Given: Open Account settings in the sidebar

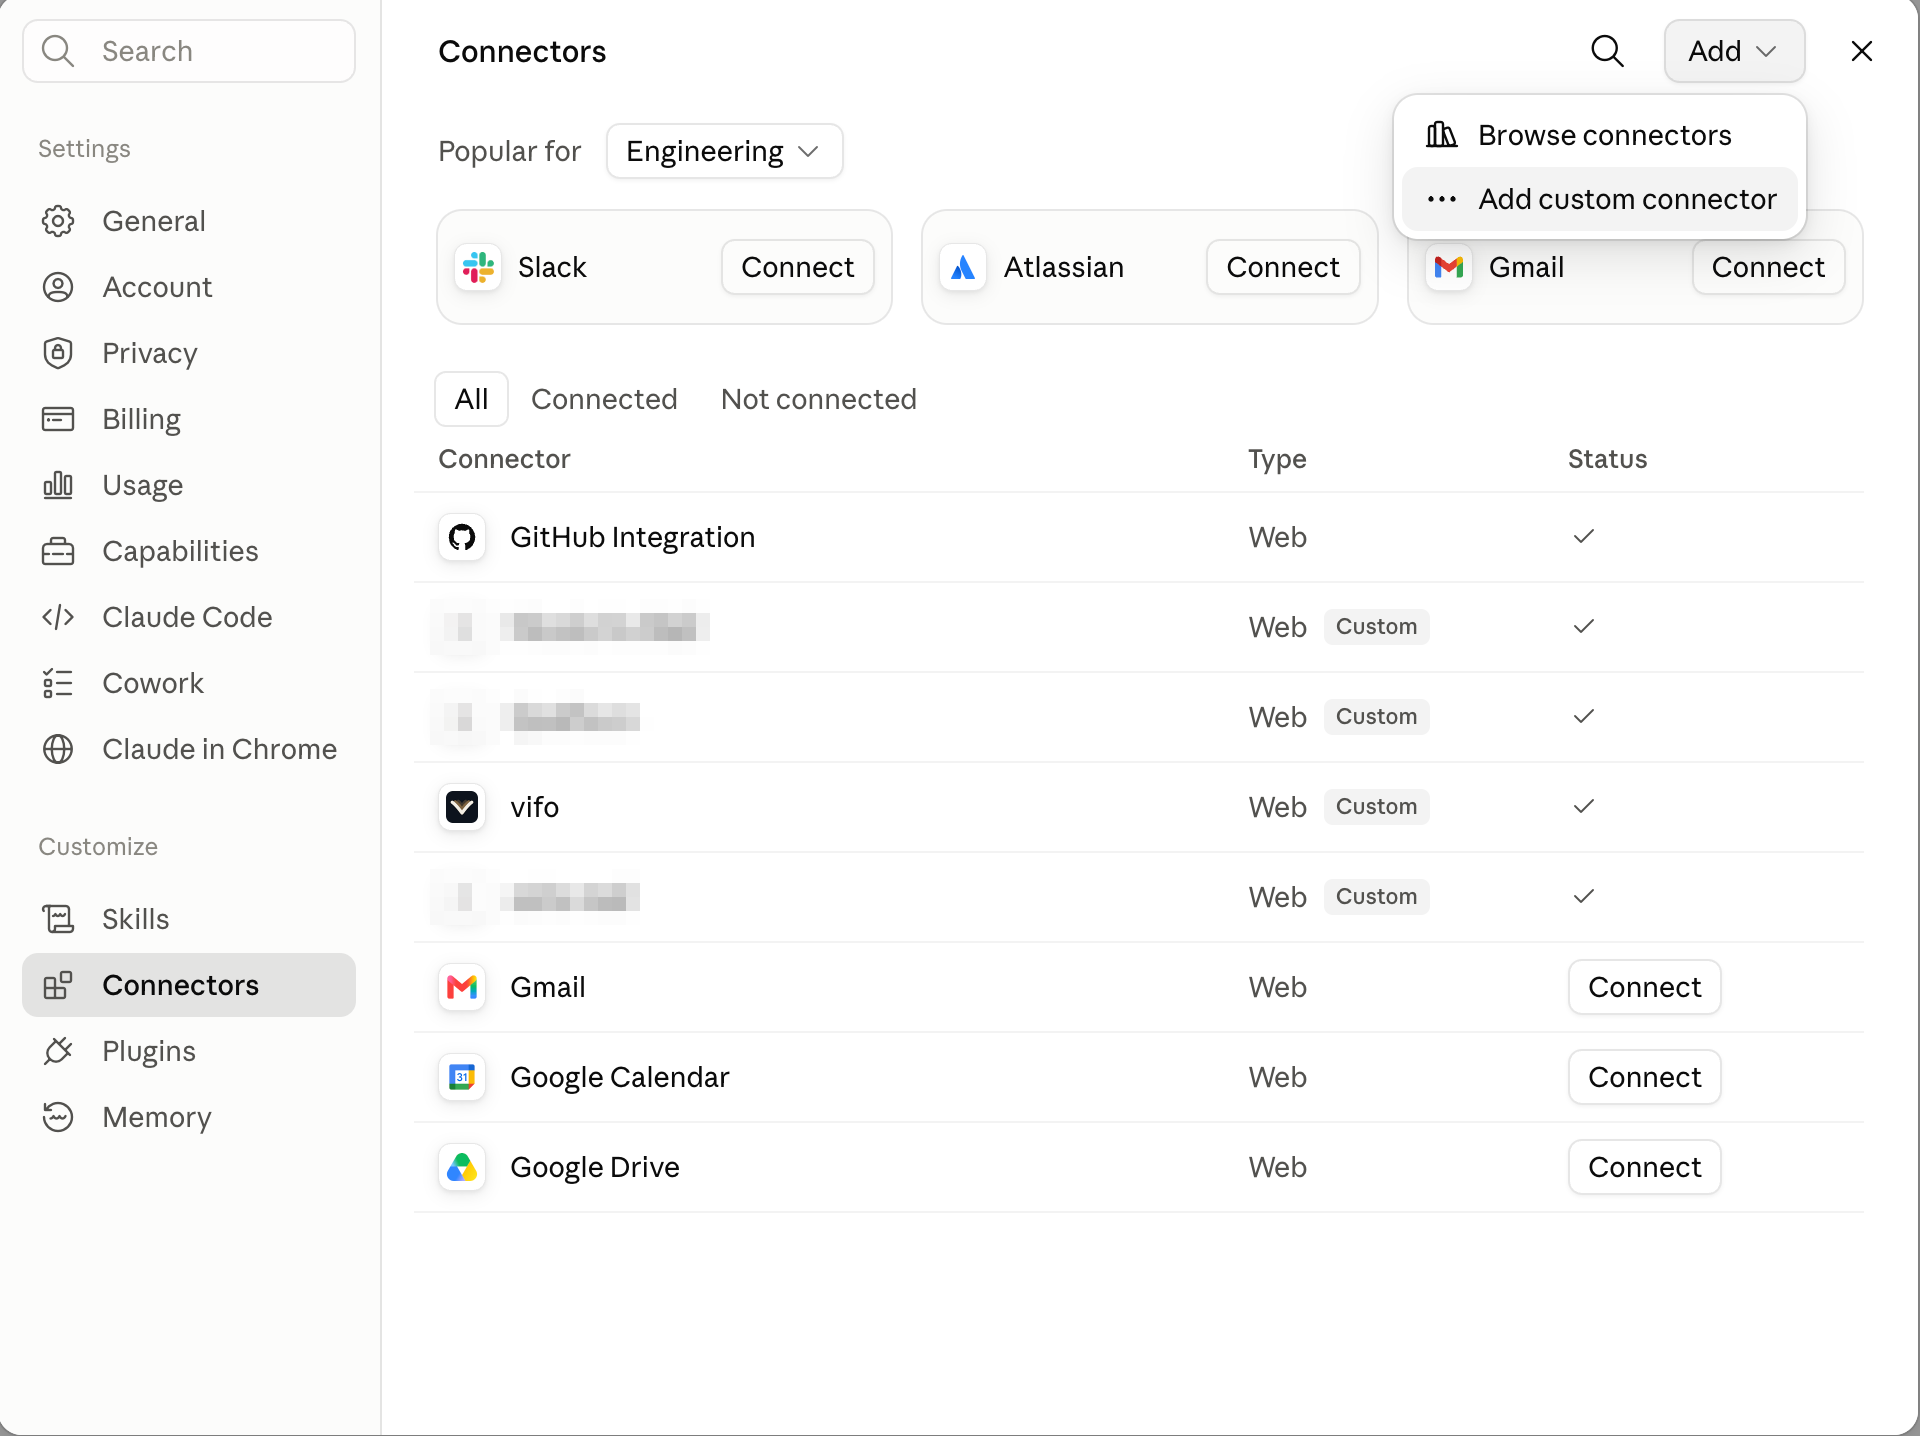Looking at the screenshot, I should [189, 287].
